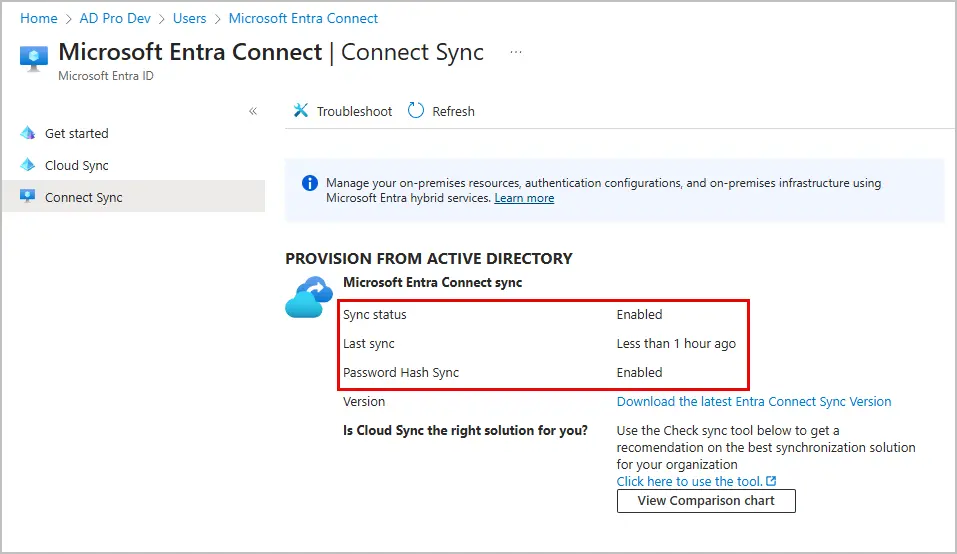Click the Connect Sync monitor icon in sidebar
The image size is (957, 554).
[x=27, y=197]
